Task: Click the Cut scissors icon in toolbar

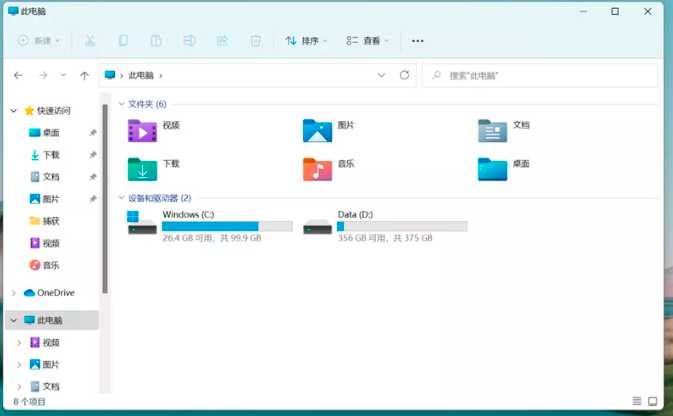Action: click(x=90, y=41)
